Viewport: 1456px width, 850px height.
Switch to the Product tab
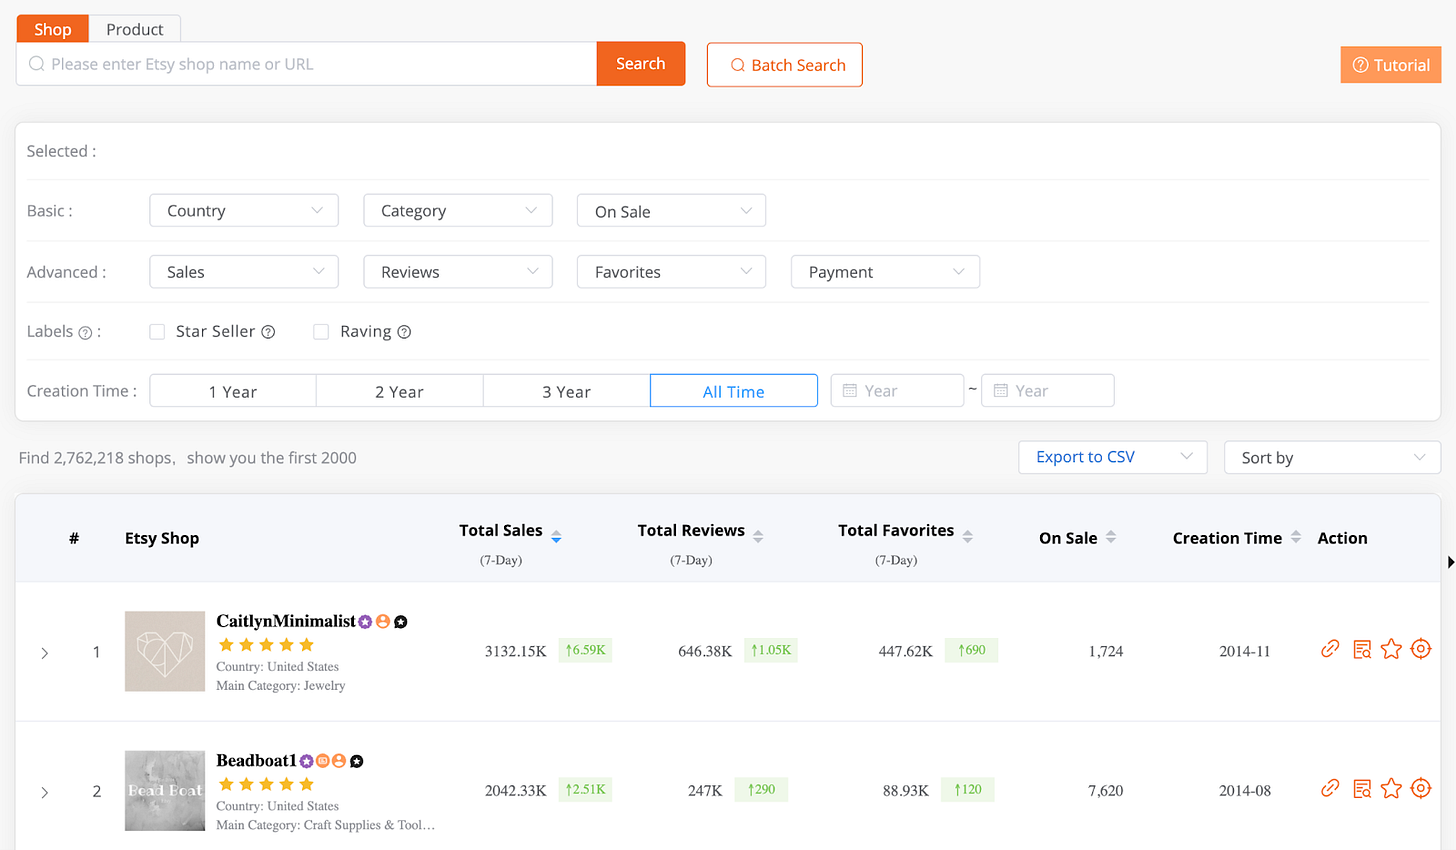[x=135, y=29]
